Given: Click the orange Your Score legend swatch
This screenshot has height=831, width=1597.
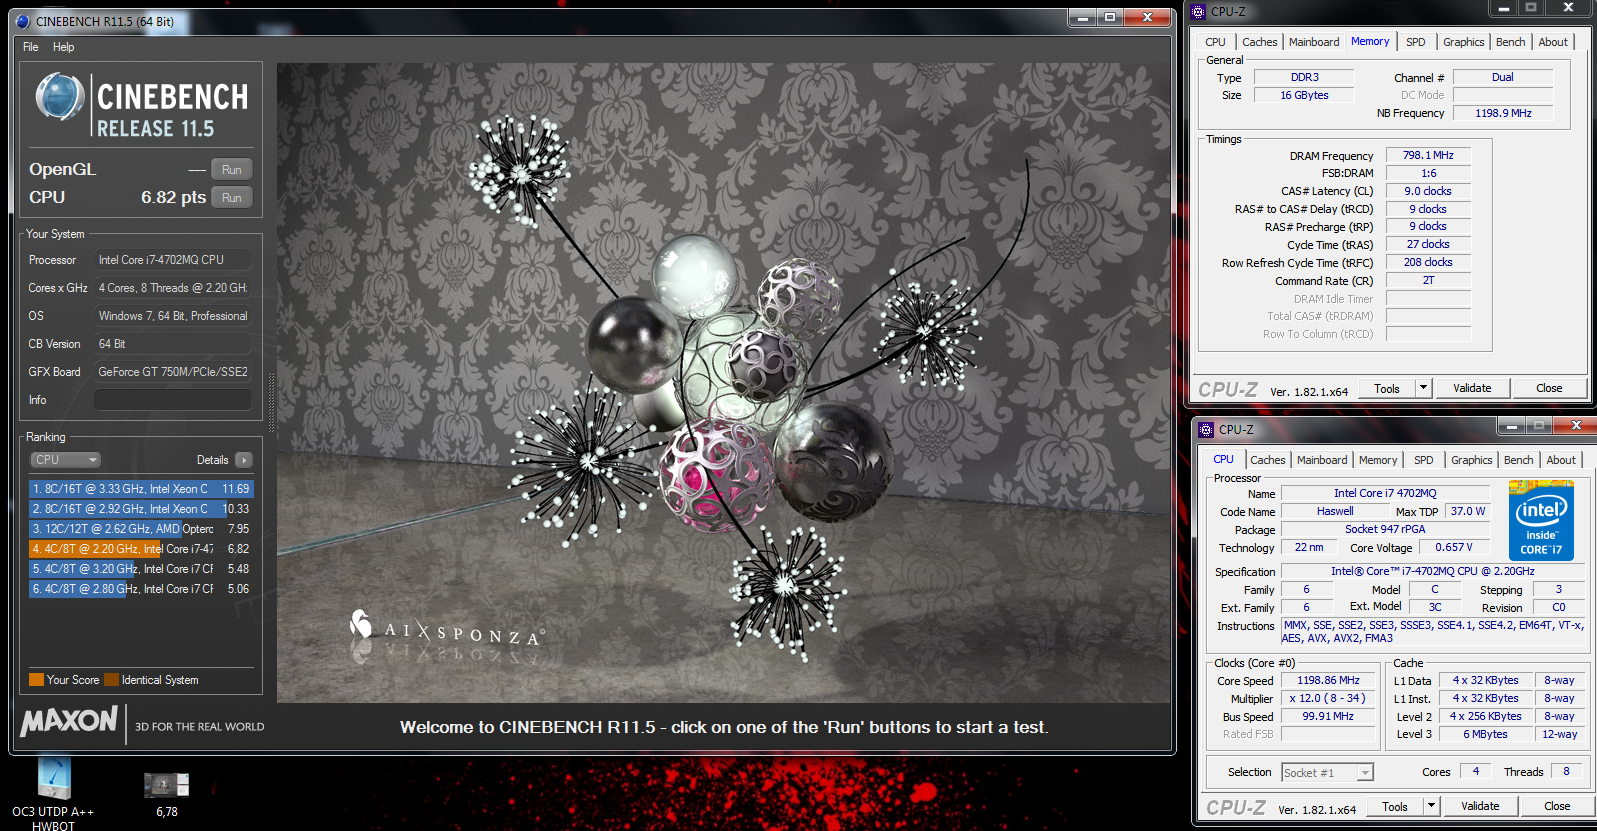Looking at the screenshot, I should [x=36, y=680].
